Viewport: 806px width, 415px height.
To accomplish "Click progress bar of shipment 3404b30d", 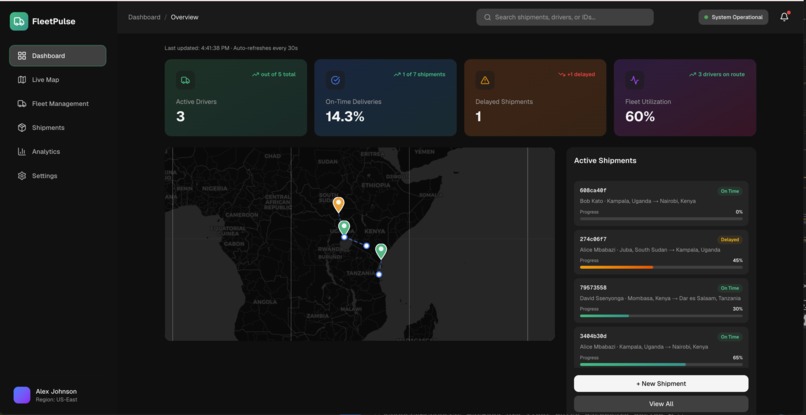I will click(x=661, y=365).
